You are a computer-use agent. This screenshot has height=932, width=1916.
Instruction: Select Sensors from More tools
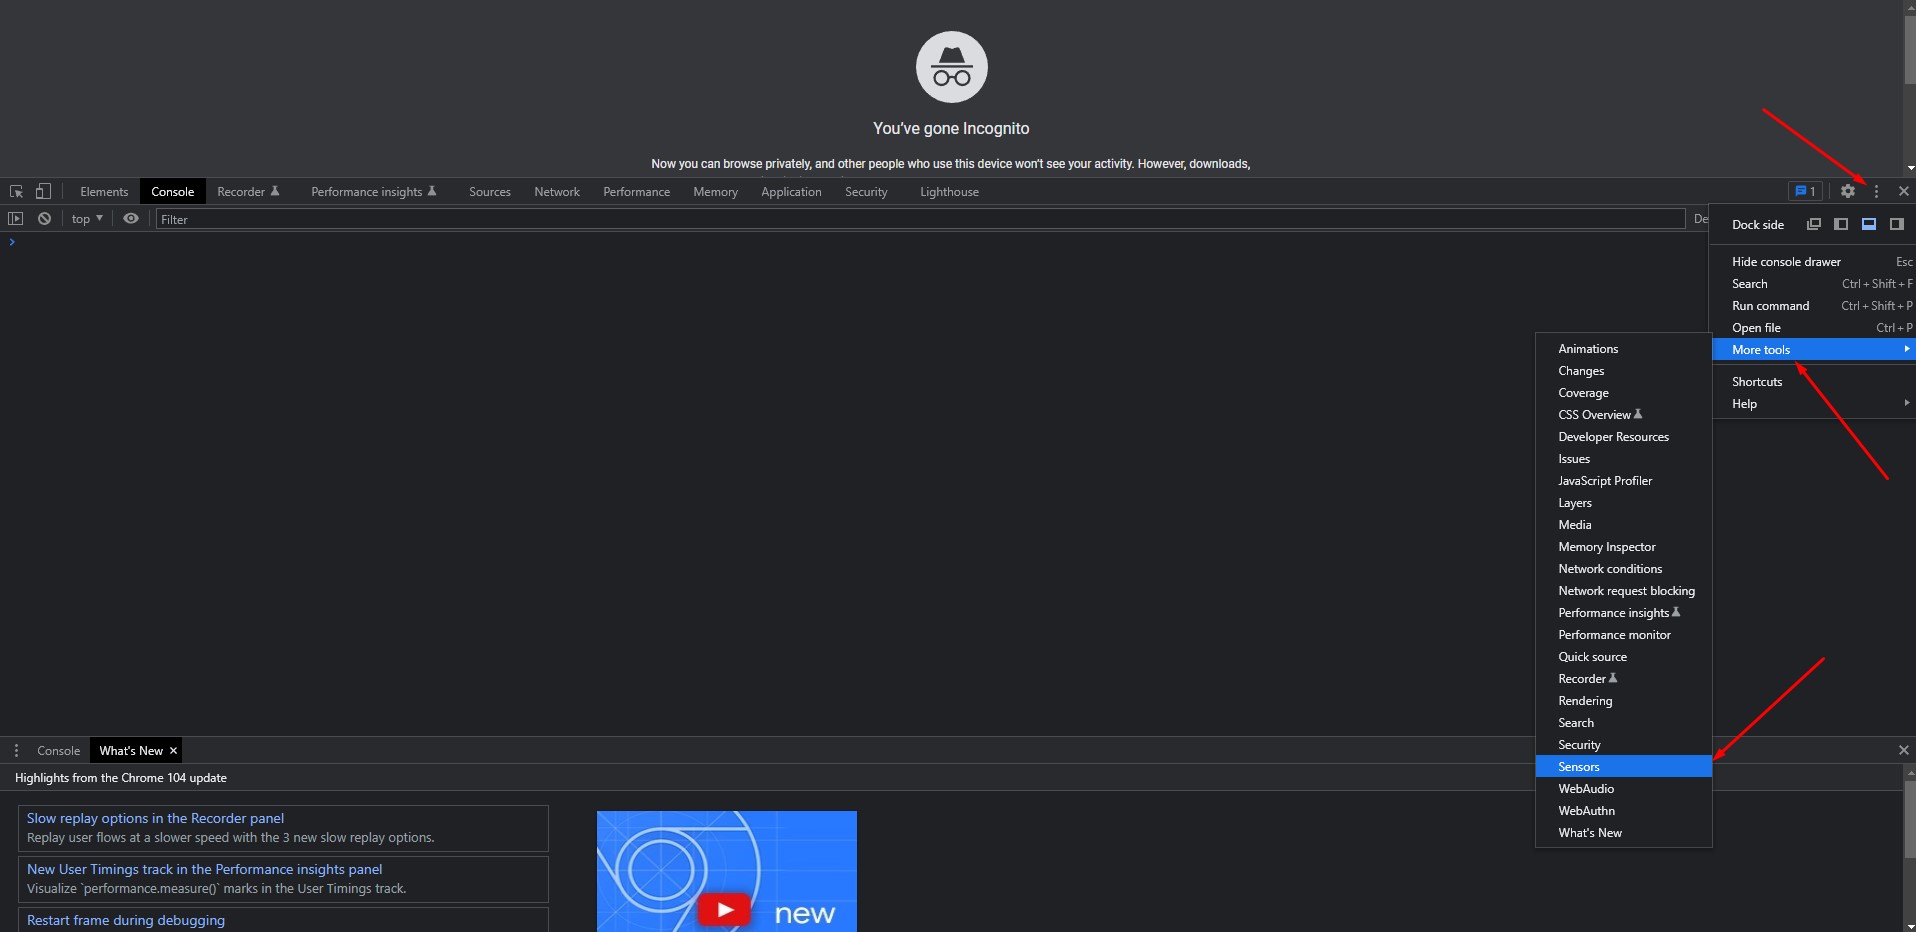pos(1624,766)
